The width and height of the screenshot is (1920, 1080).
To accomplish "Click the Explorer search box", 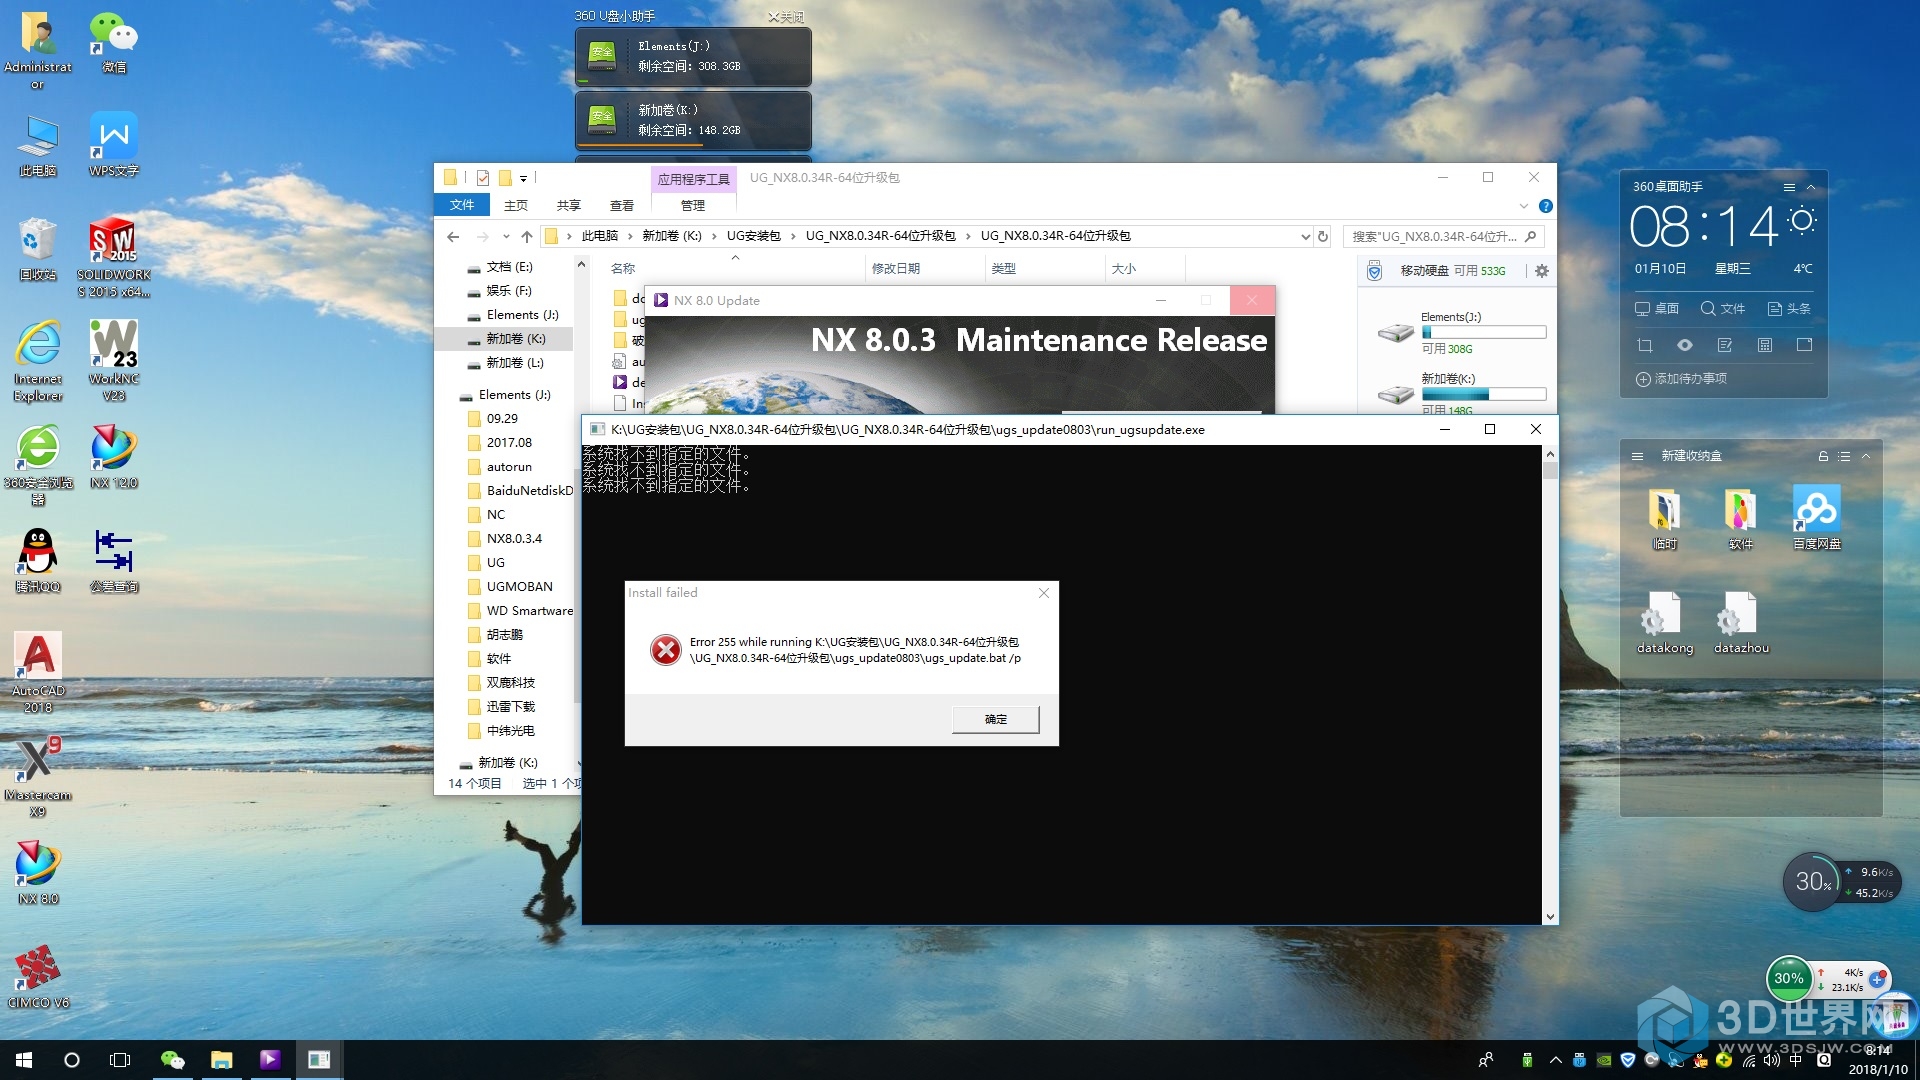I will coord(1443,237).
